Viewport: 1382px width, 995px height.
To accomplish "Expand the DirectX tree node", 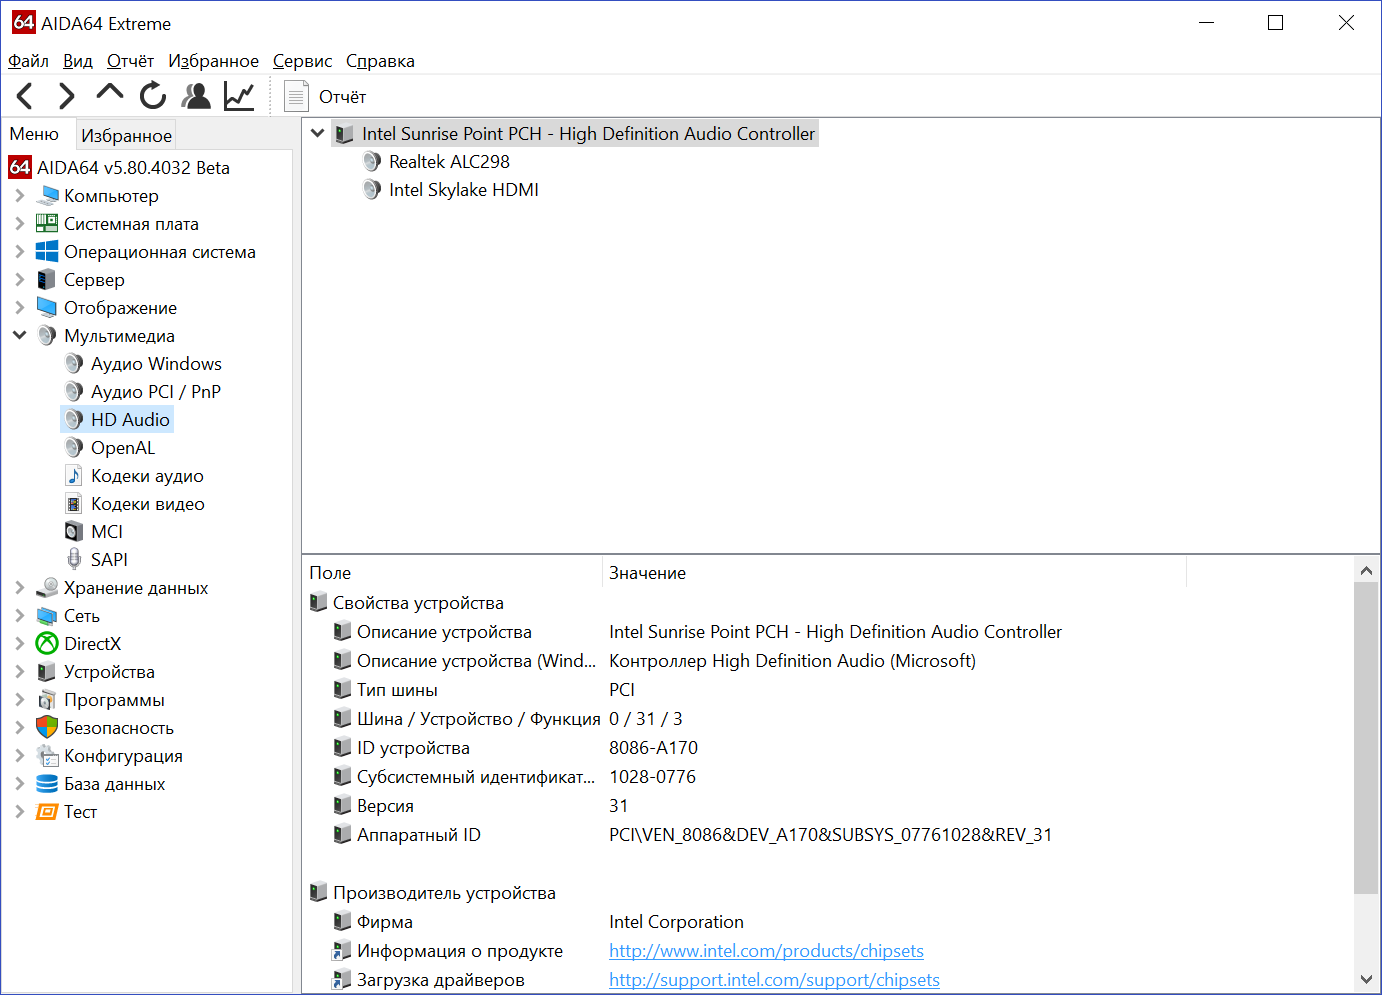I will point(20,644).
